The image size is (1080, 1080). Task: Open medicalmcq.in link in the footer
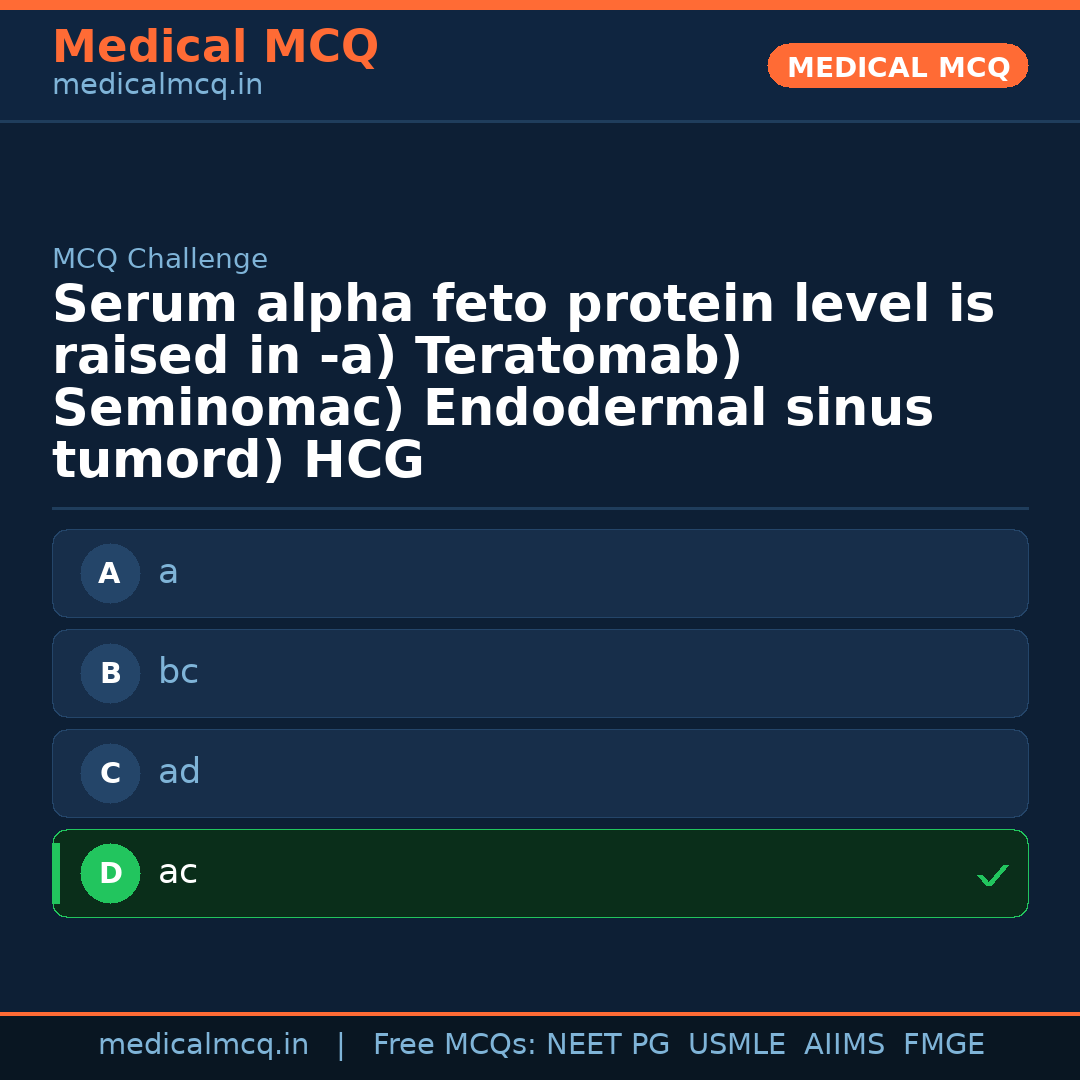click(203, 1045)
